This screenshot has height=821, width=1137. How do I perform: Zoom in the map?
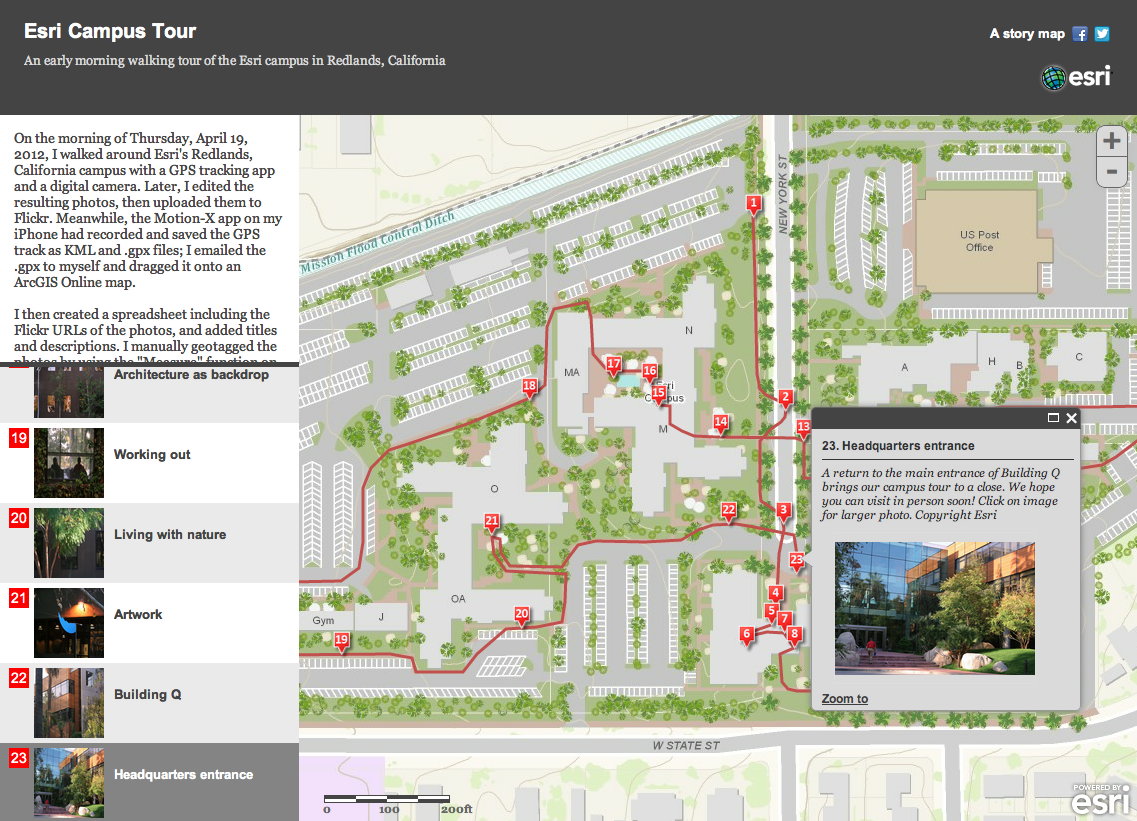(x=1111, y=141)
